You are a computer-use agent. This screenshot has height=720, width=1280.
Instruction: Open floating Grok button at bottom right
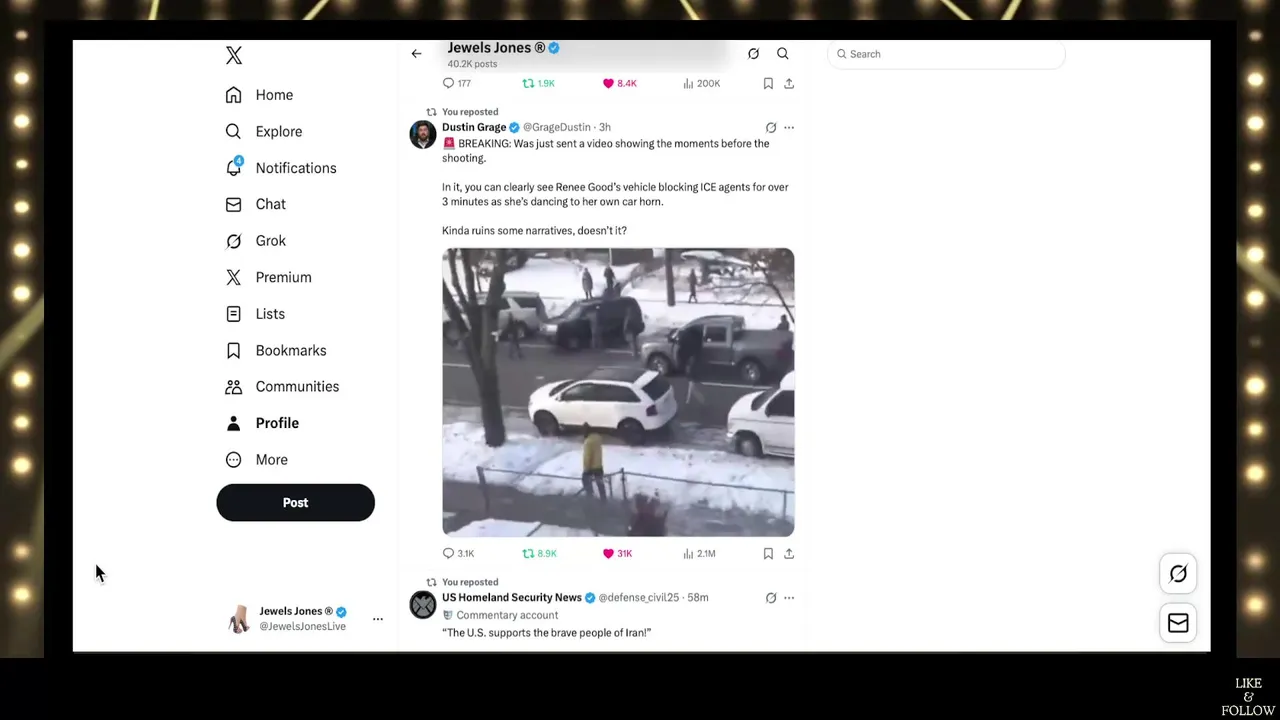click(1178, 574)
